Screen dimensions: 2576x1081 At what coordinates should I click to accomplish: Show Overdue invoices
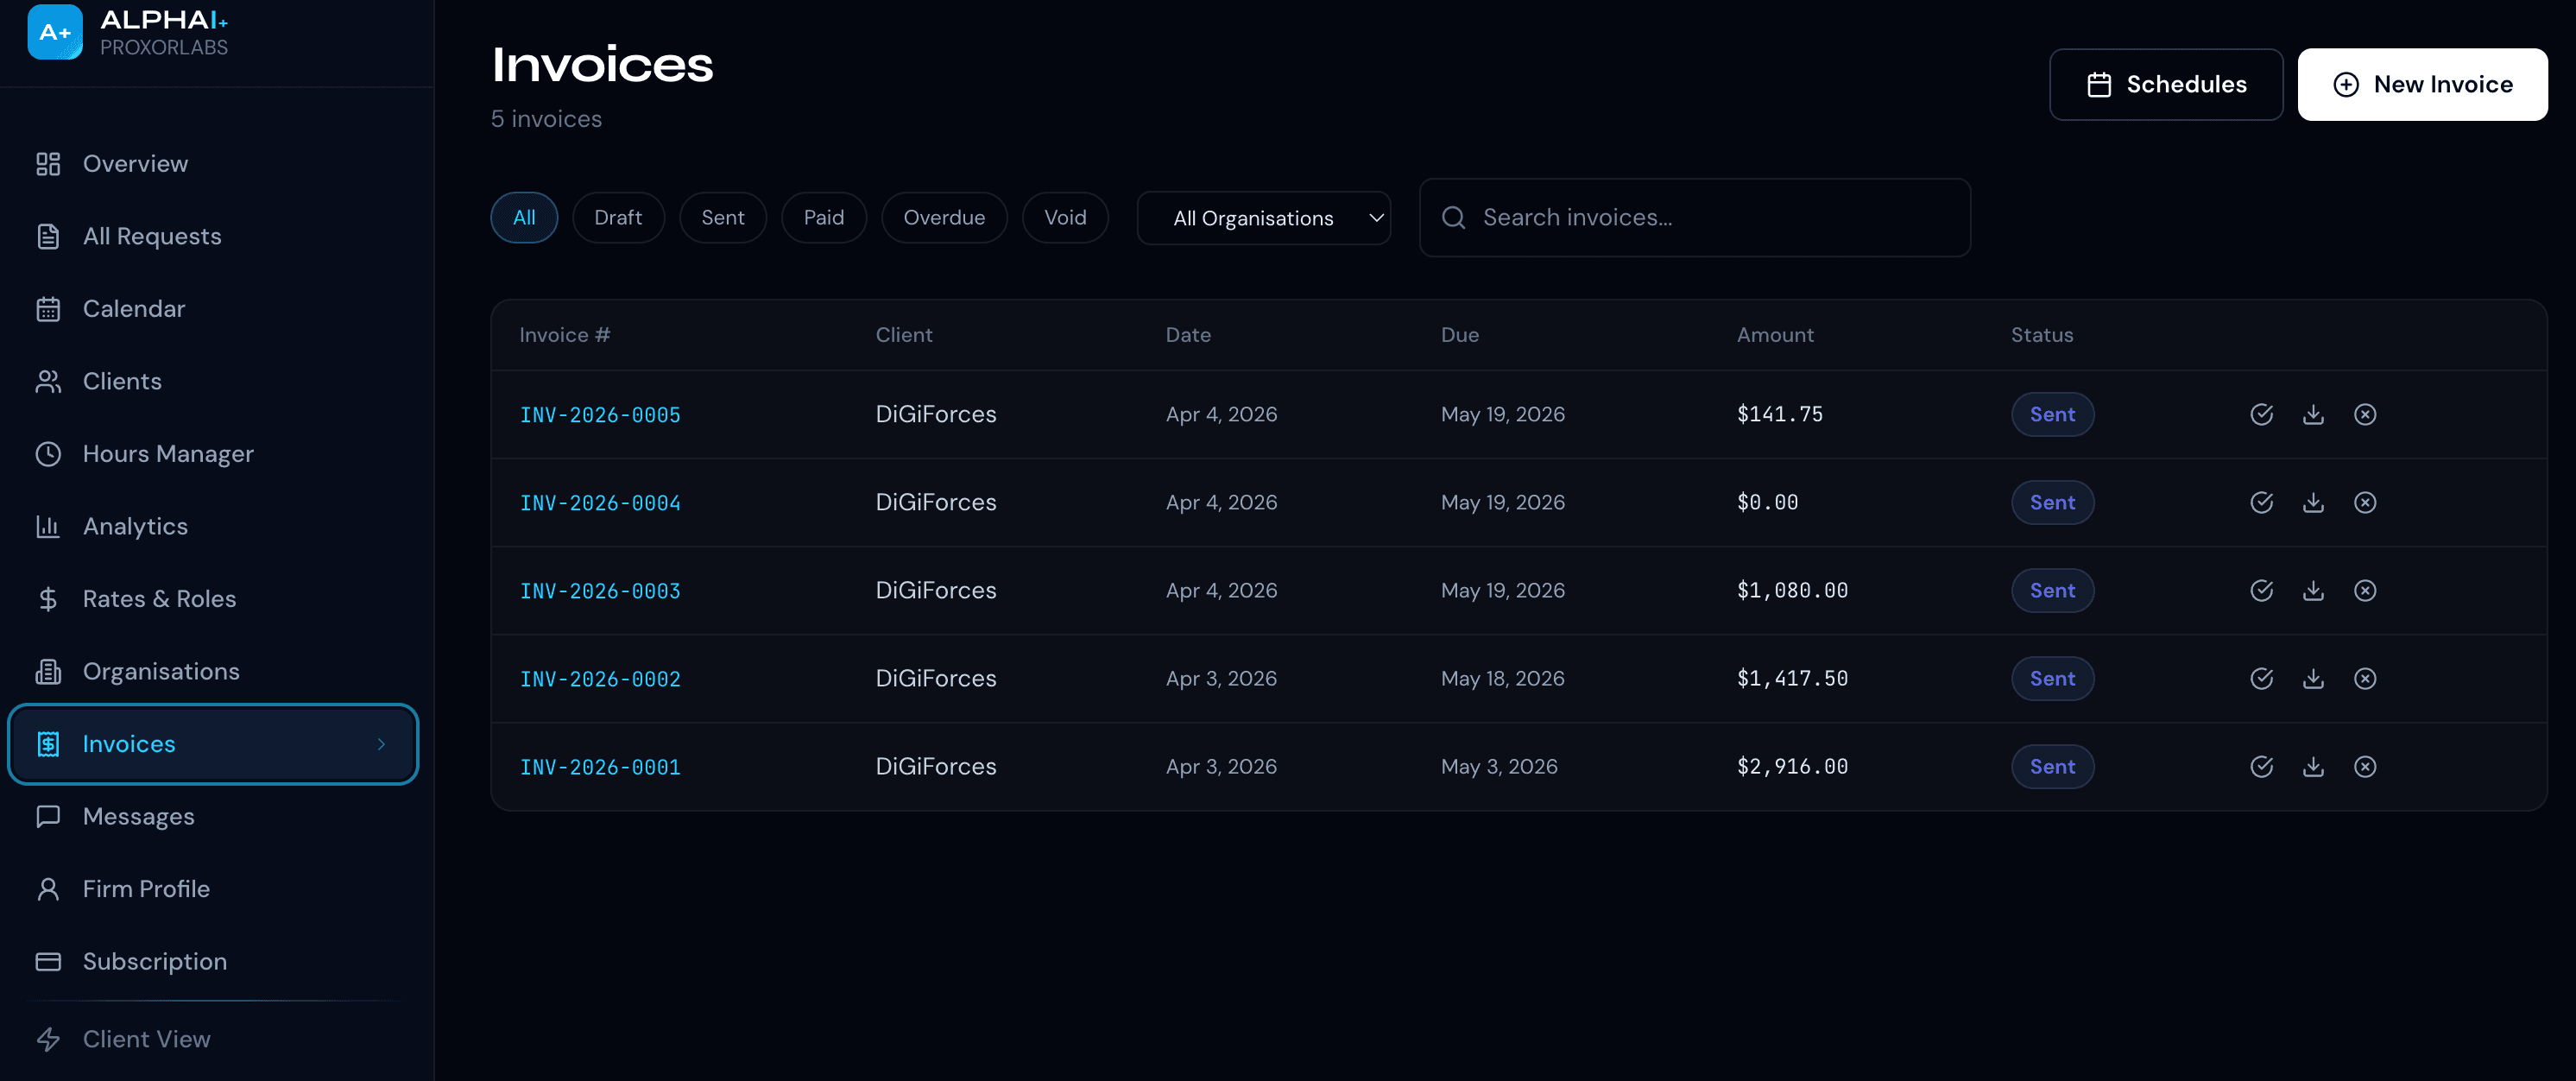(x=943, y=217)
